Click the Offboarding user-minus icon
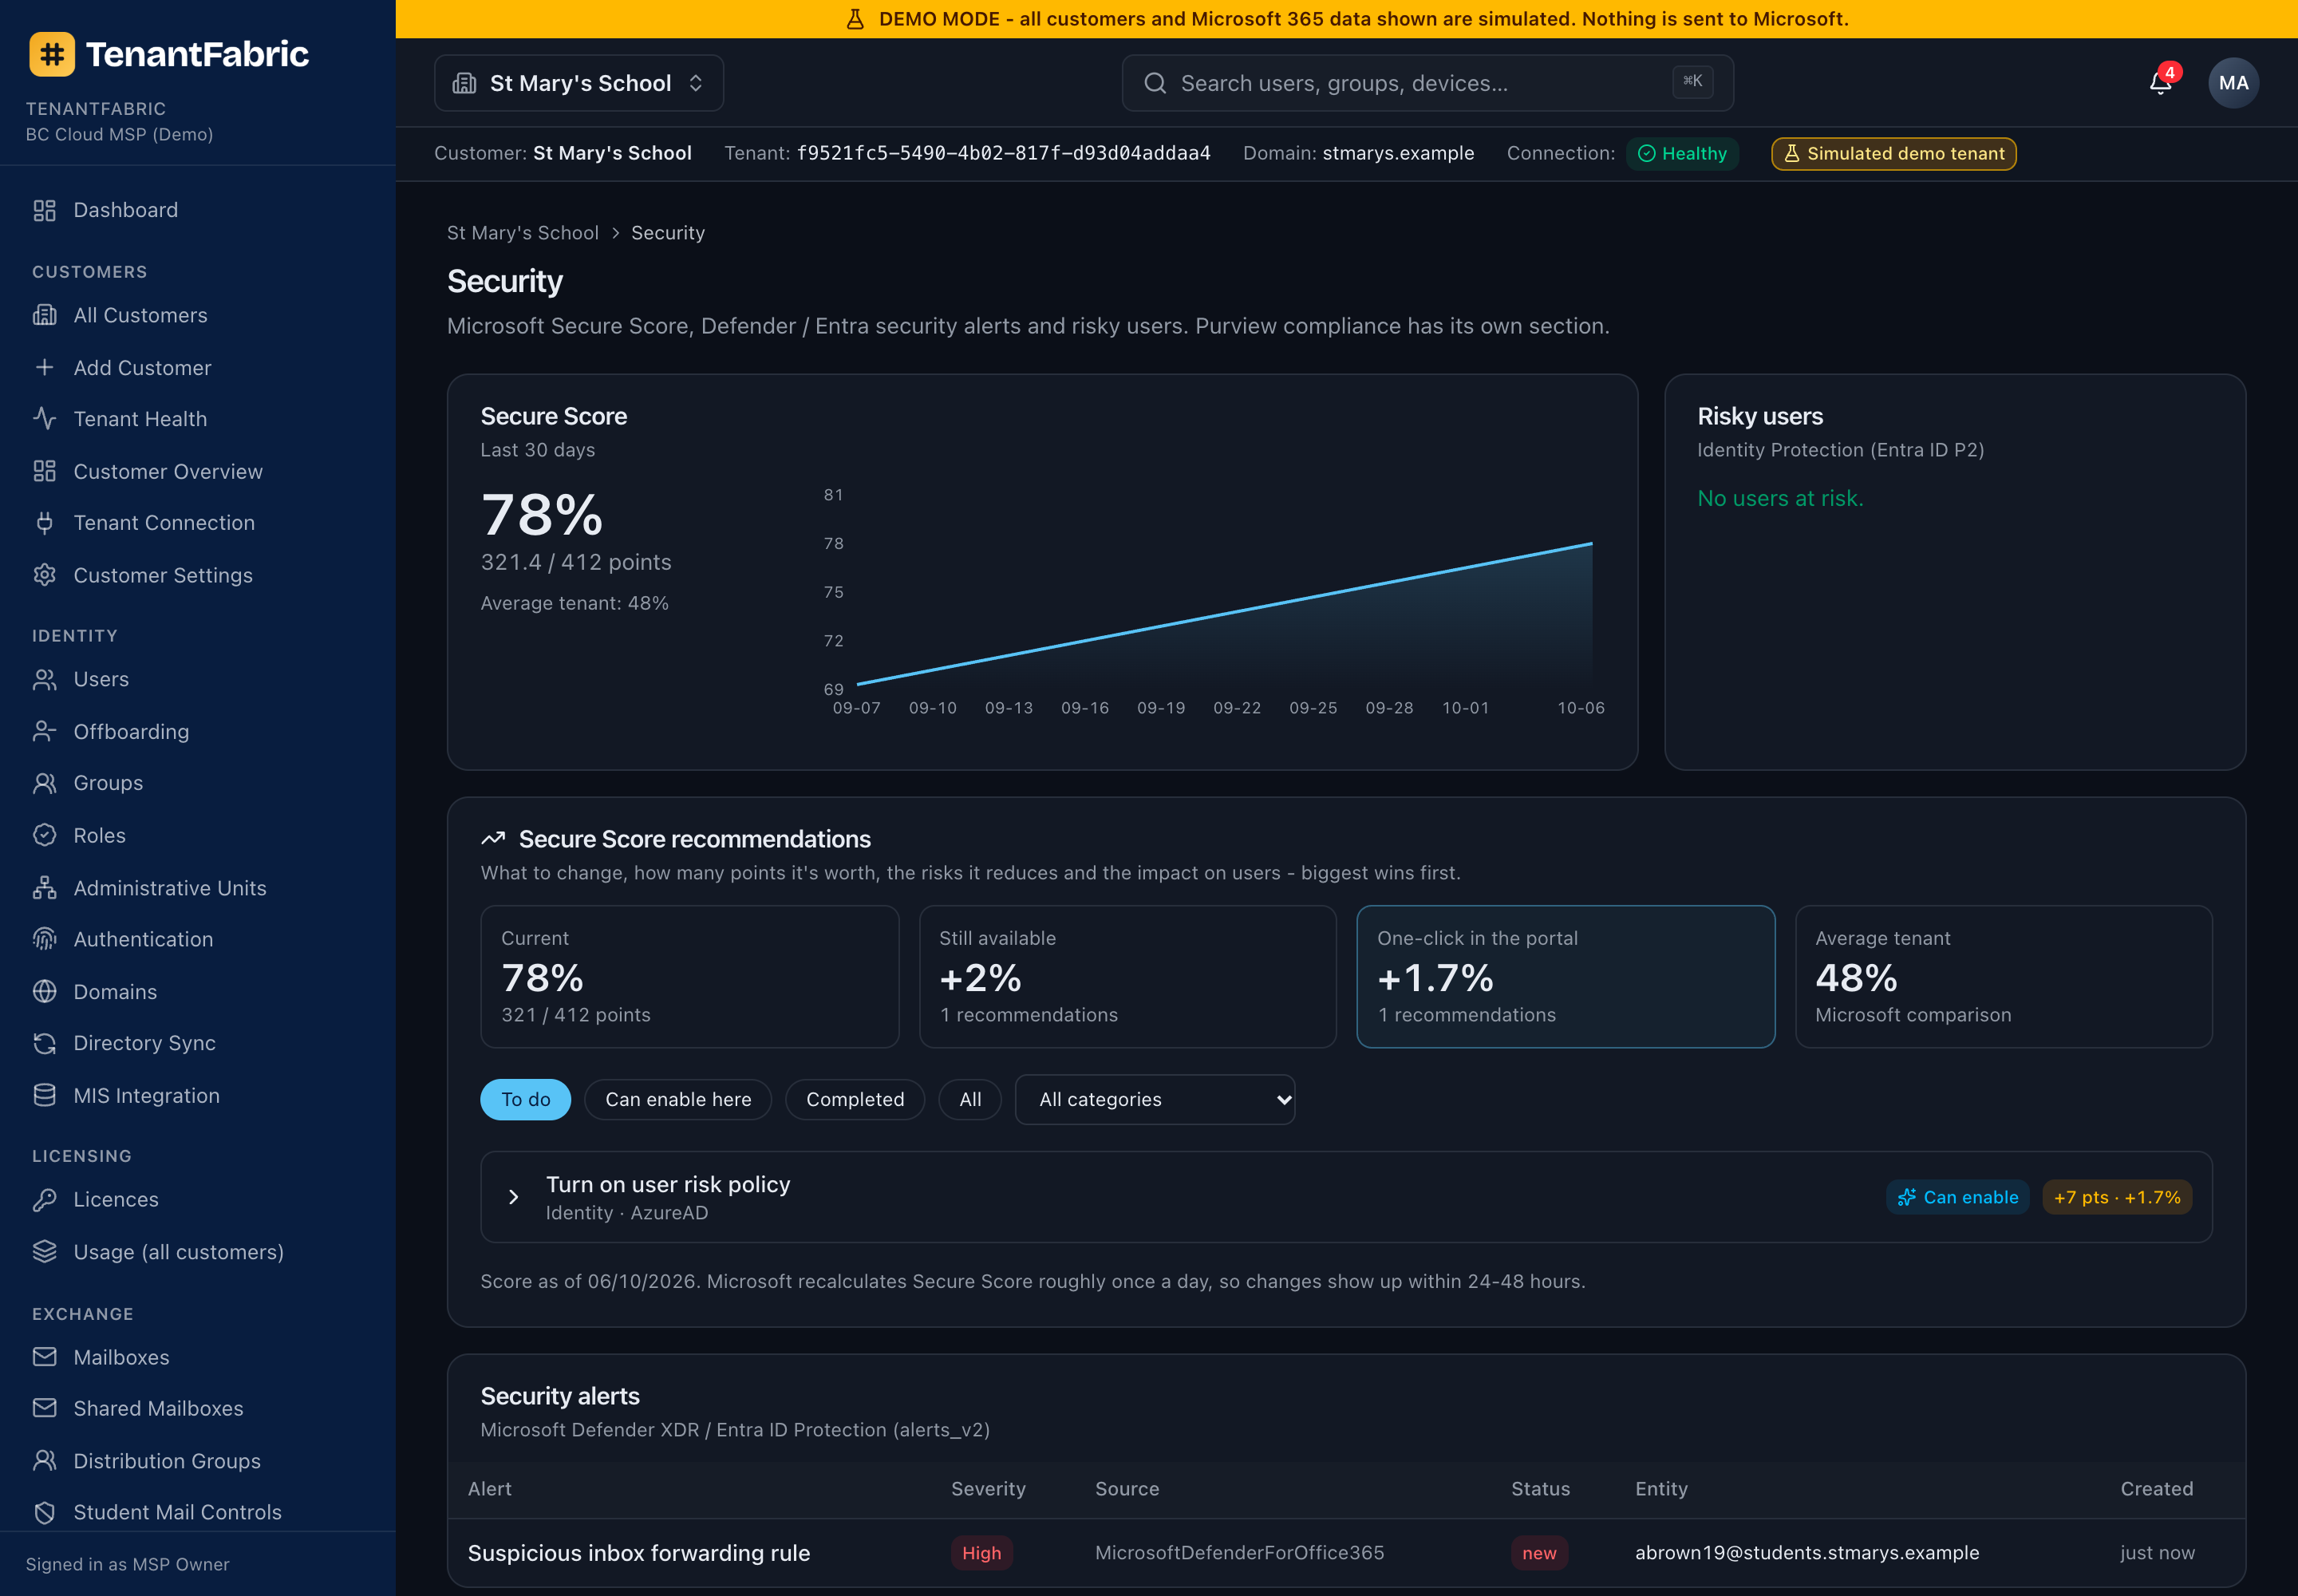This screenshot has height=1596, width=2298. click(x=44, y=731)
